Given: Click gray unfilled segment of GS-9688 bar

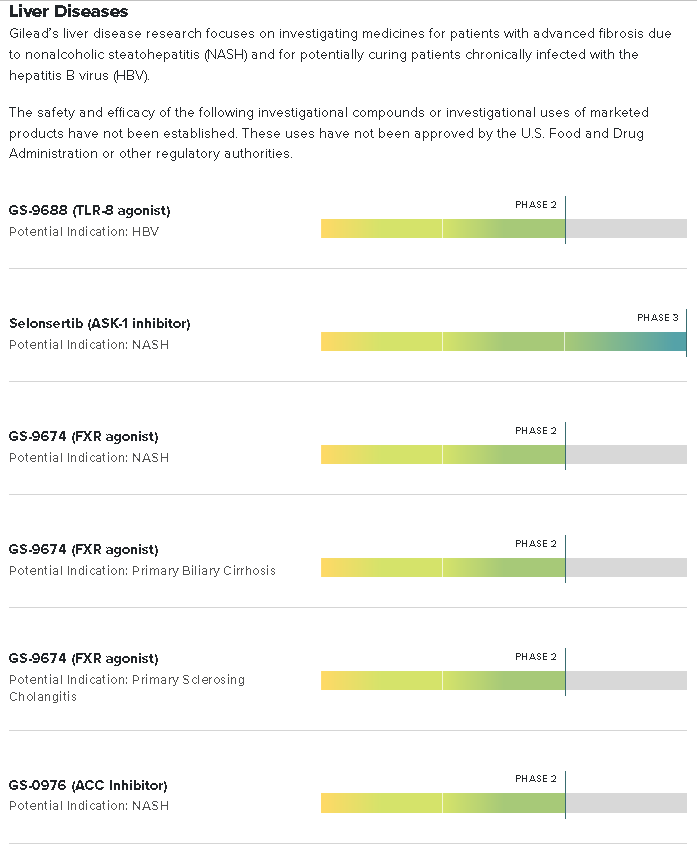Looking at the screenshot, I should [627, 229].
